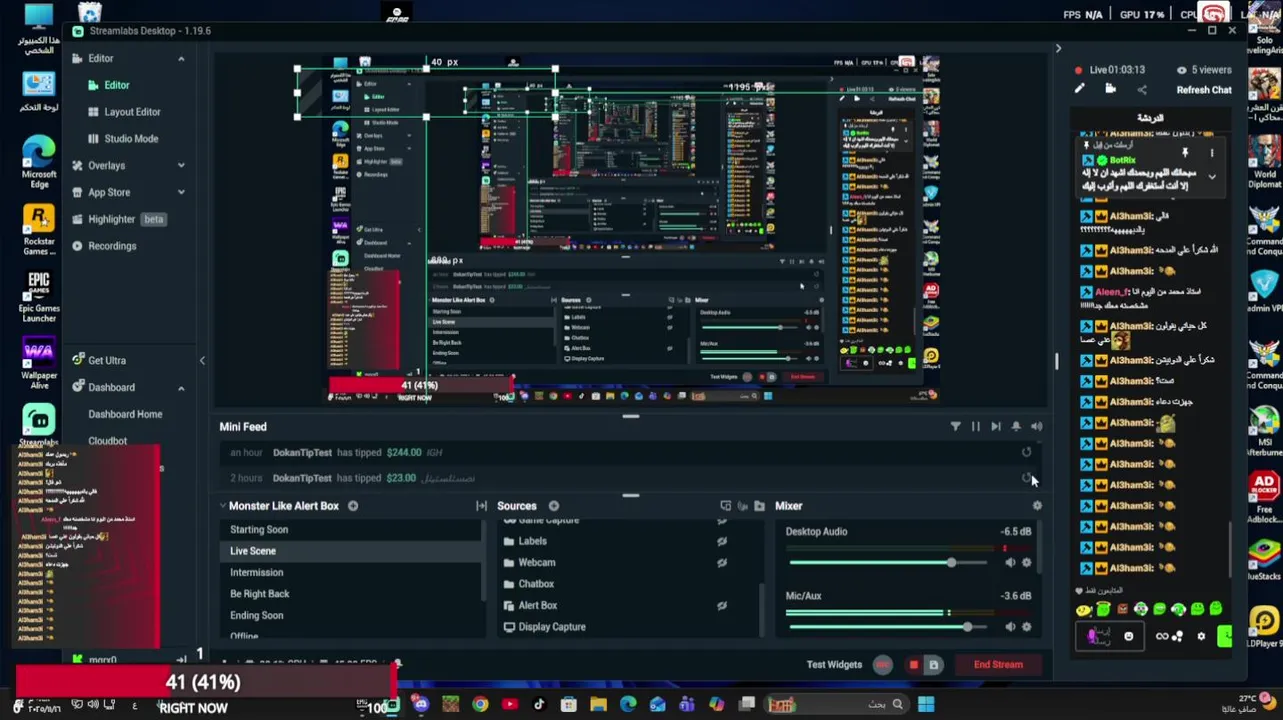Image resolution: width=1283 pixels, height=720 pixels.
Task: Click the Mini Feed filter icon
Action: click(955, 427)
